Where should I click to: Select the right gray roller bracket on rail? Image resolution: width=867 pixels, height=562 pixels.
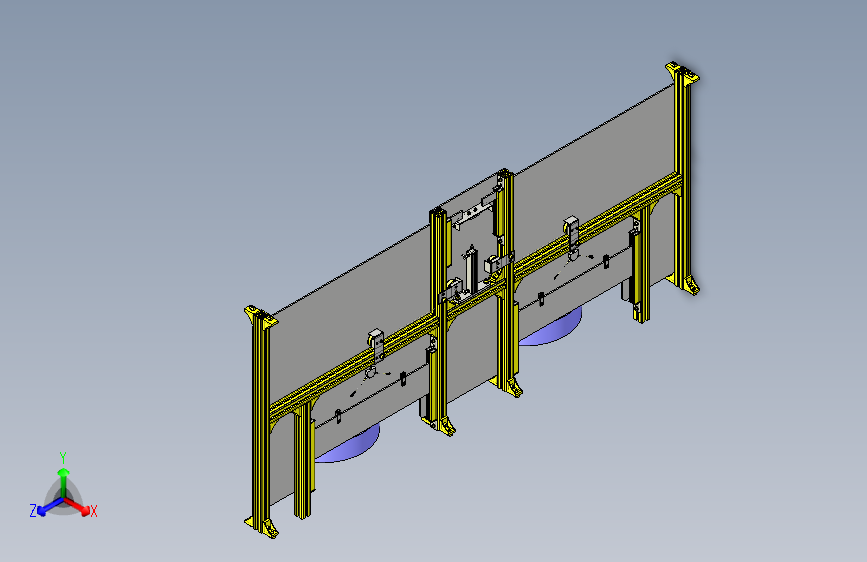(572, 232)
